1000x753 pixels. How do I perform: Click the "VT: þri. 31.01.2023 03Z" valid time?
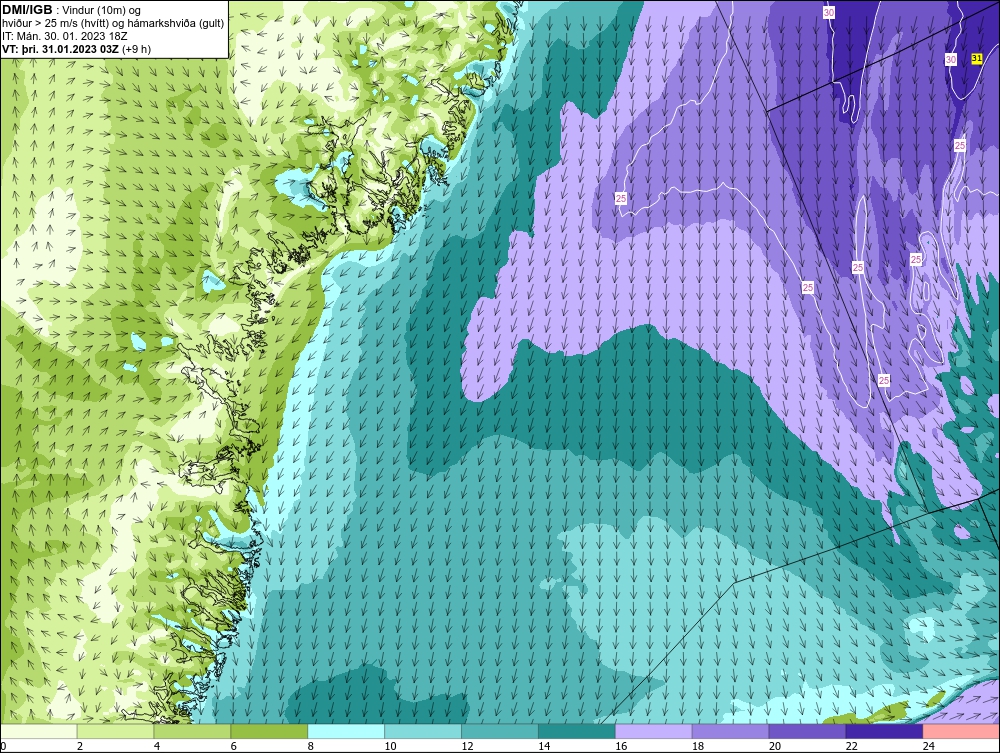click(61, 49)
